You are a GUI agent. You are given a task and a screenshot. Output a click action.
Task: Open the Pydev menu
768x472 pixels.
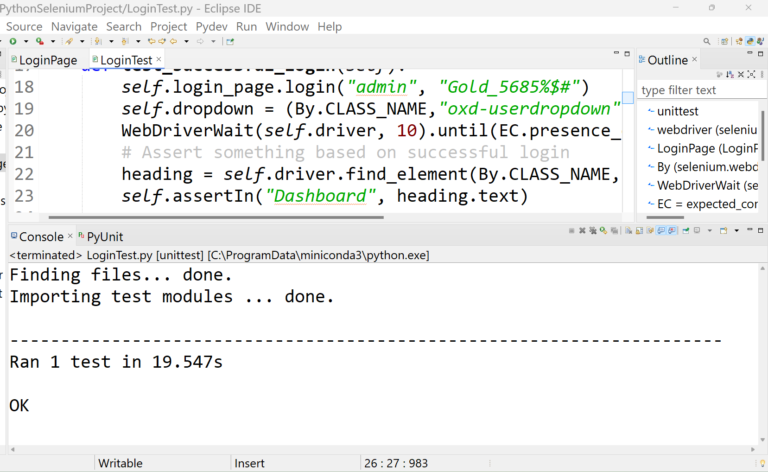click(x=211, y=26)
